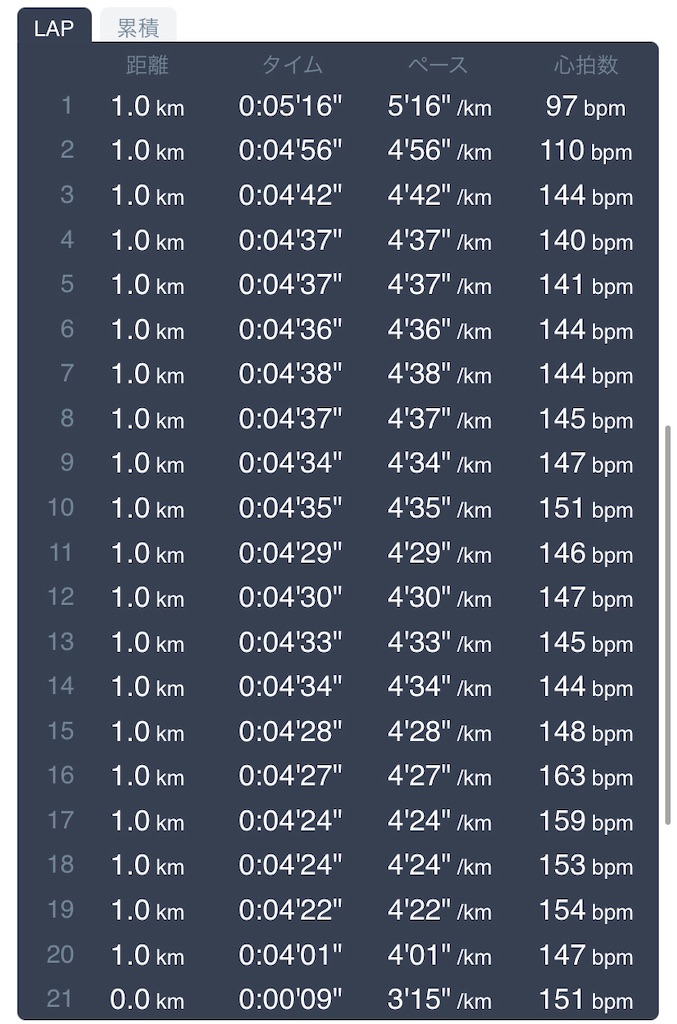
Task: Select lap 10 row with 151 bpm
Action: [x=338, y=507]
